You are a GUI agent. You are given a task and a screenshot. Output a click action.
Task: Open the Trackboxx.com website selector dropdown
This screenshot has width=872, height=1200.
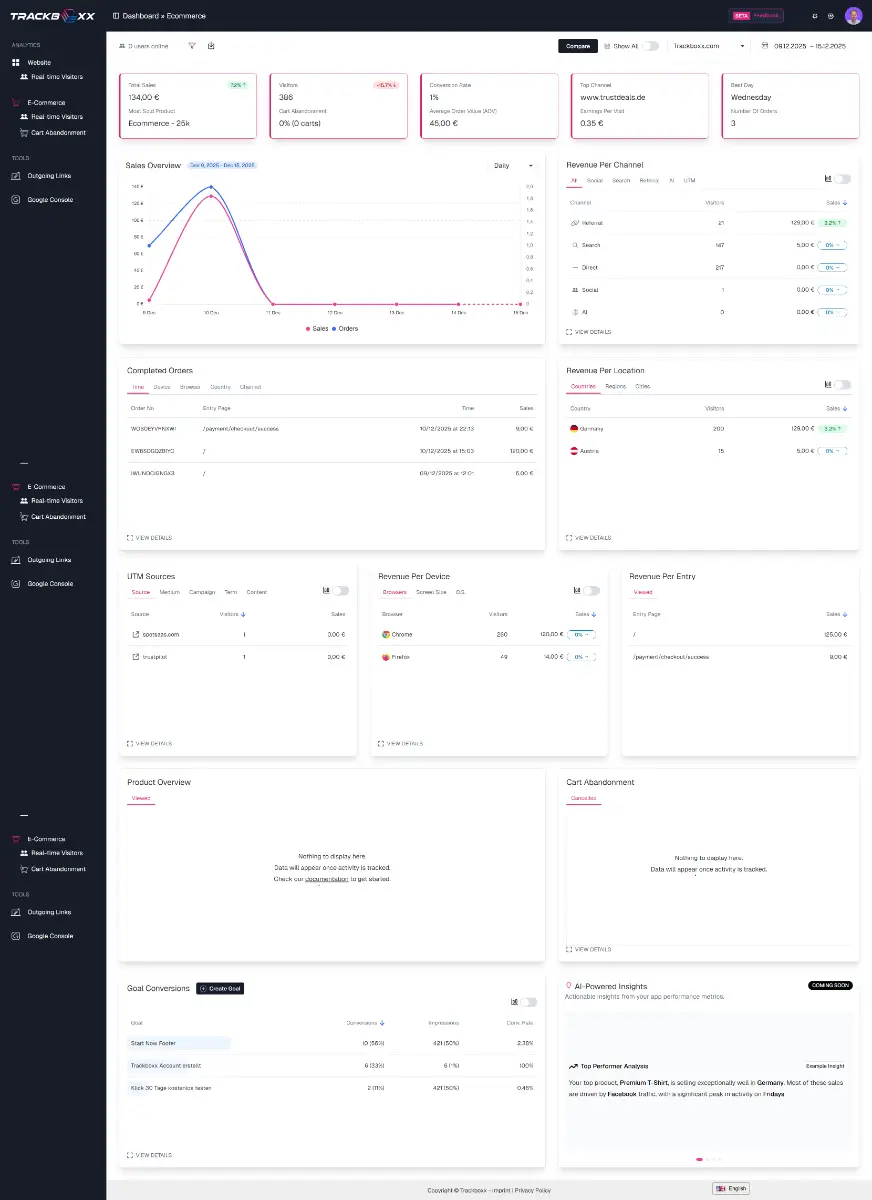pyautogui.click(x=709, y=46)
